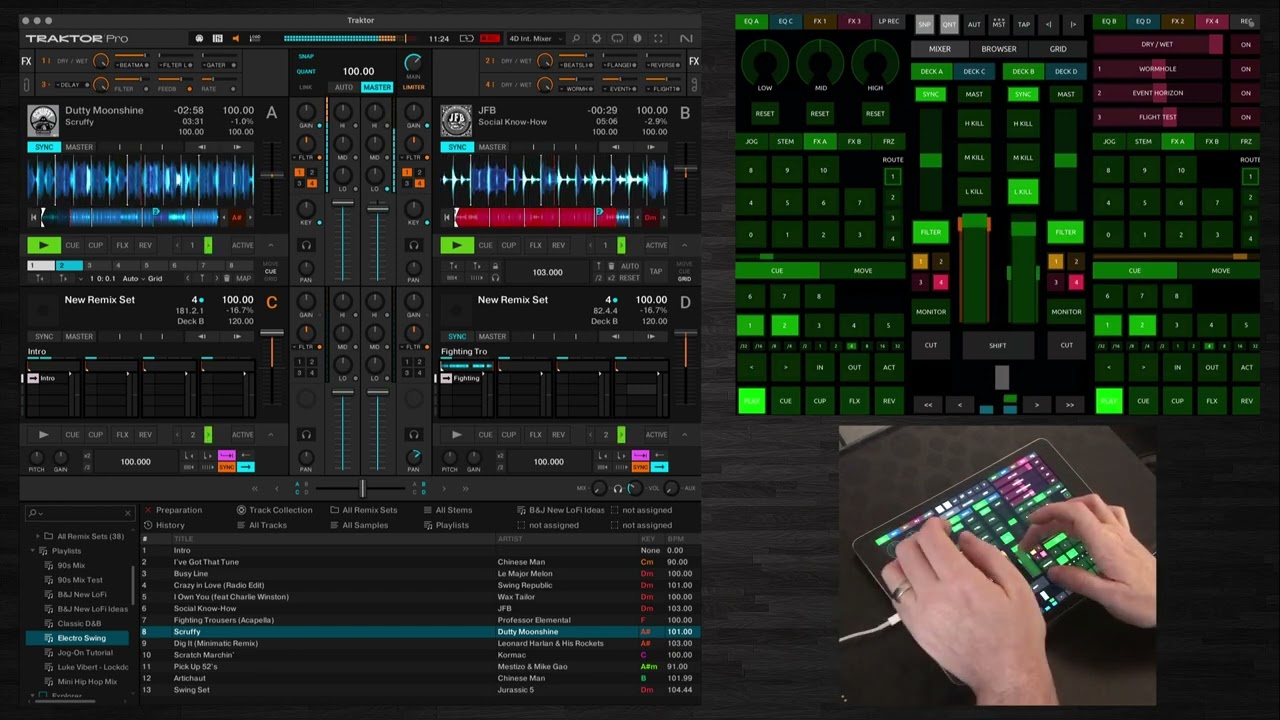
Task: Click the info icon in Traktor's header
Action: (x=637, y=39)
